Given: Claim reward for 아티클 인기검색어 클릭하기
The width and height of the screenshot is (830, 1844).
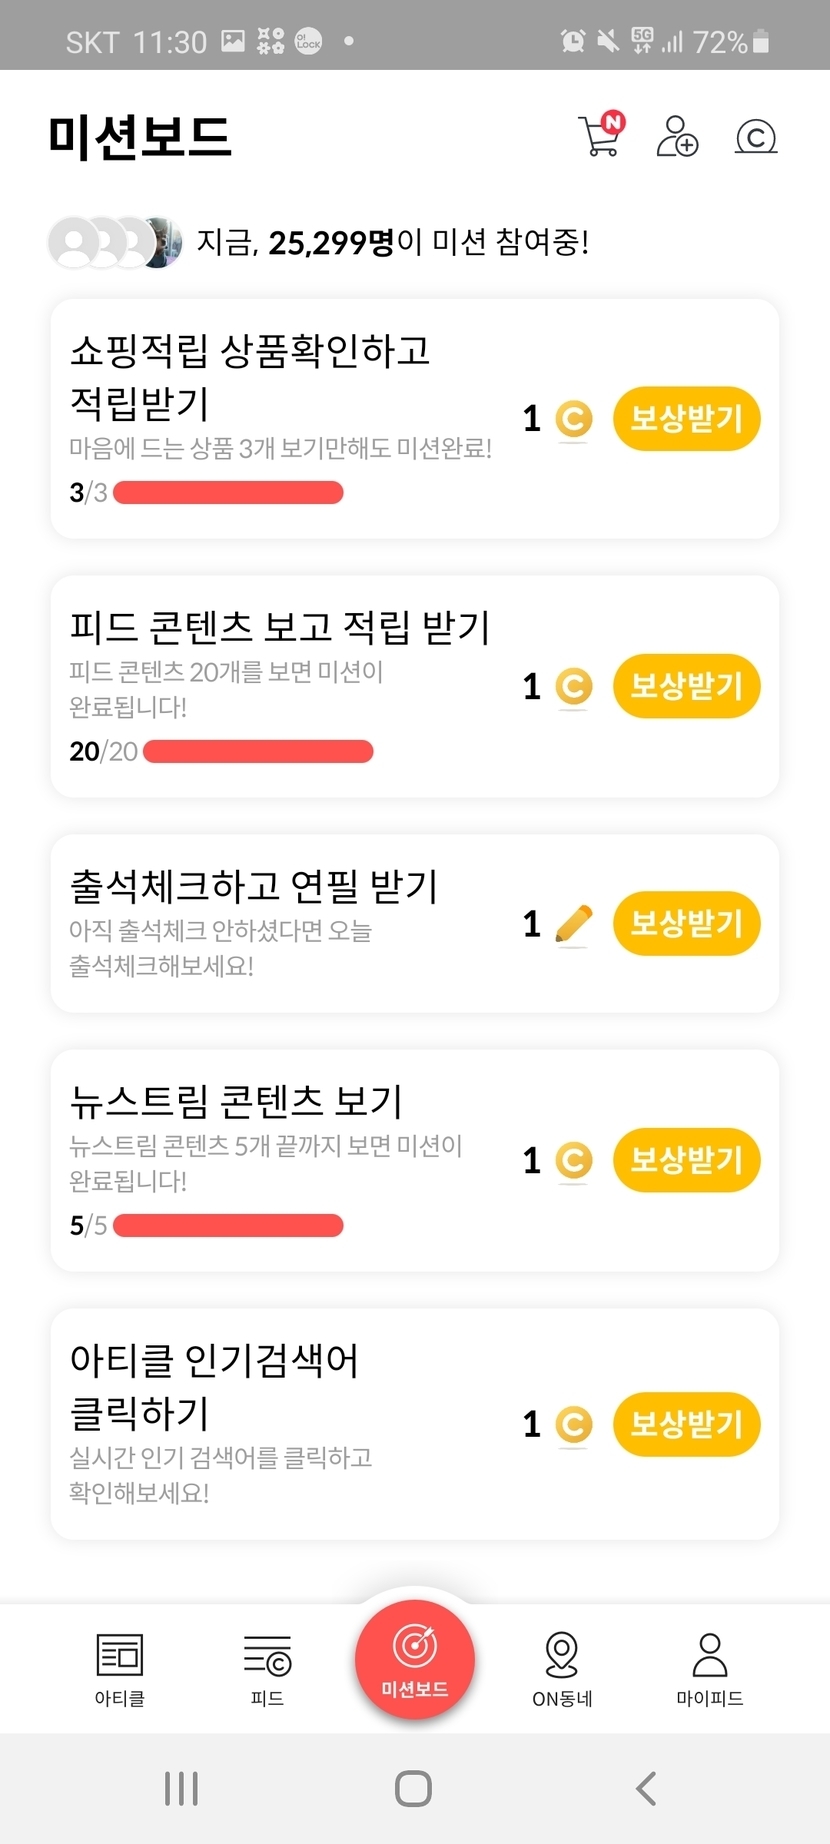Looking at the screenshot, I should pyautogui.click(x=686, y=1424).
